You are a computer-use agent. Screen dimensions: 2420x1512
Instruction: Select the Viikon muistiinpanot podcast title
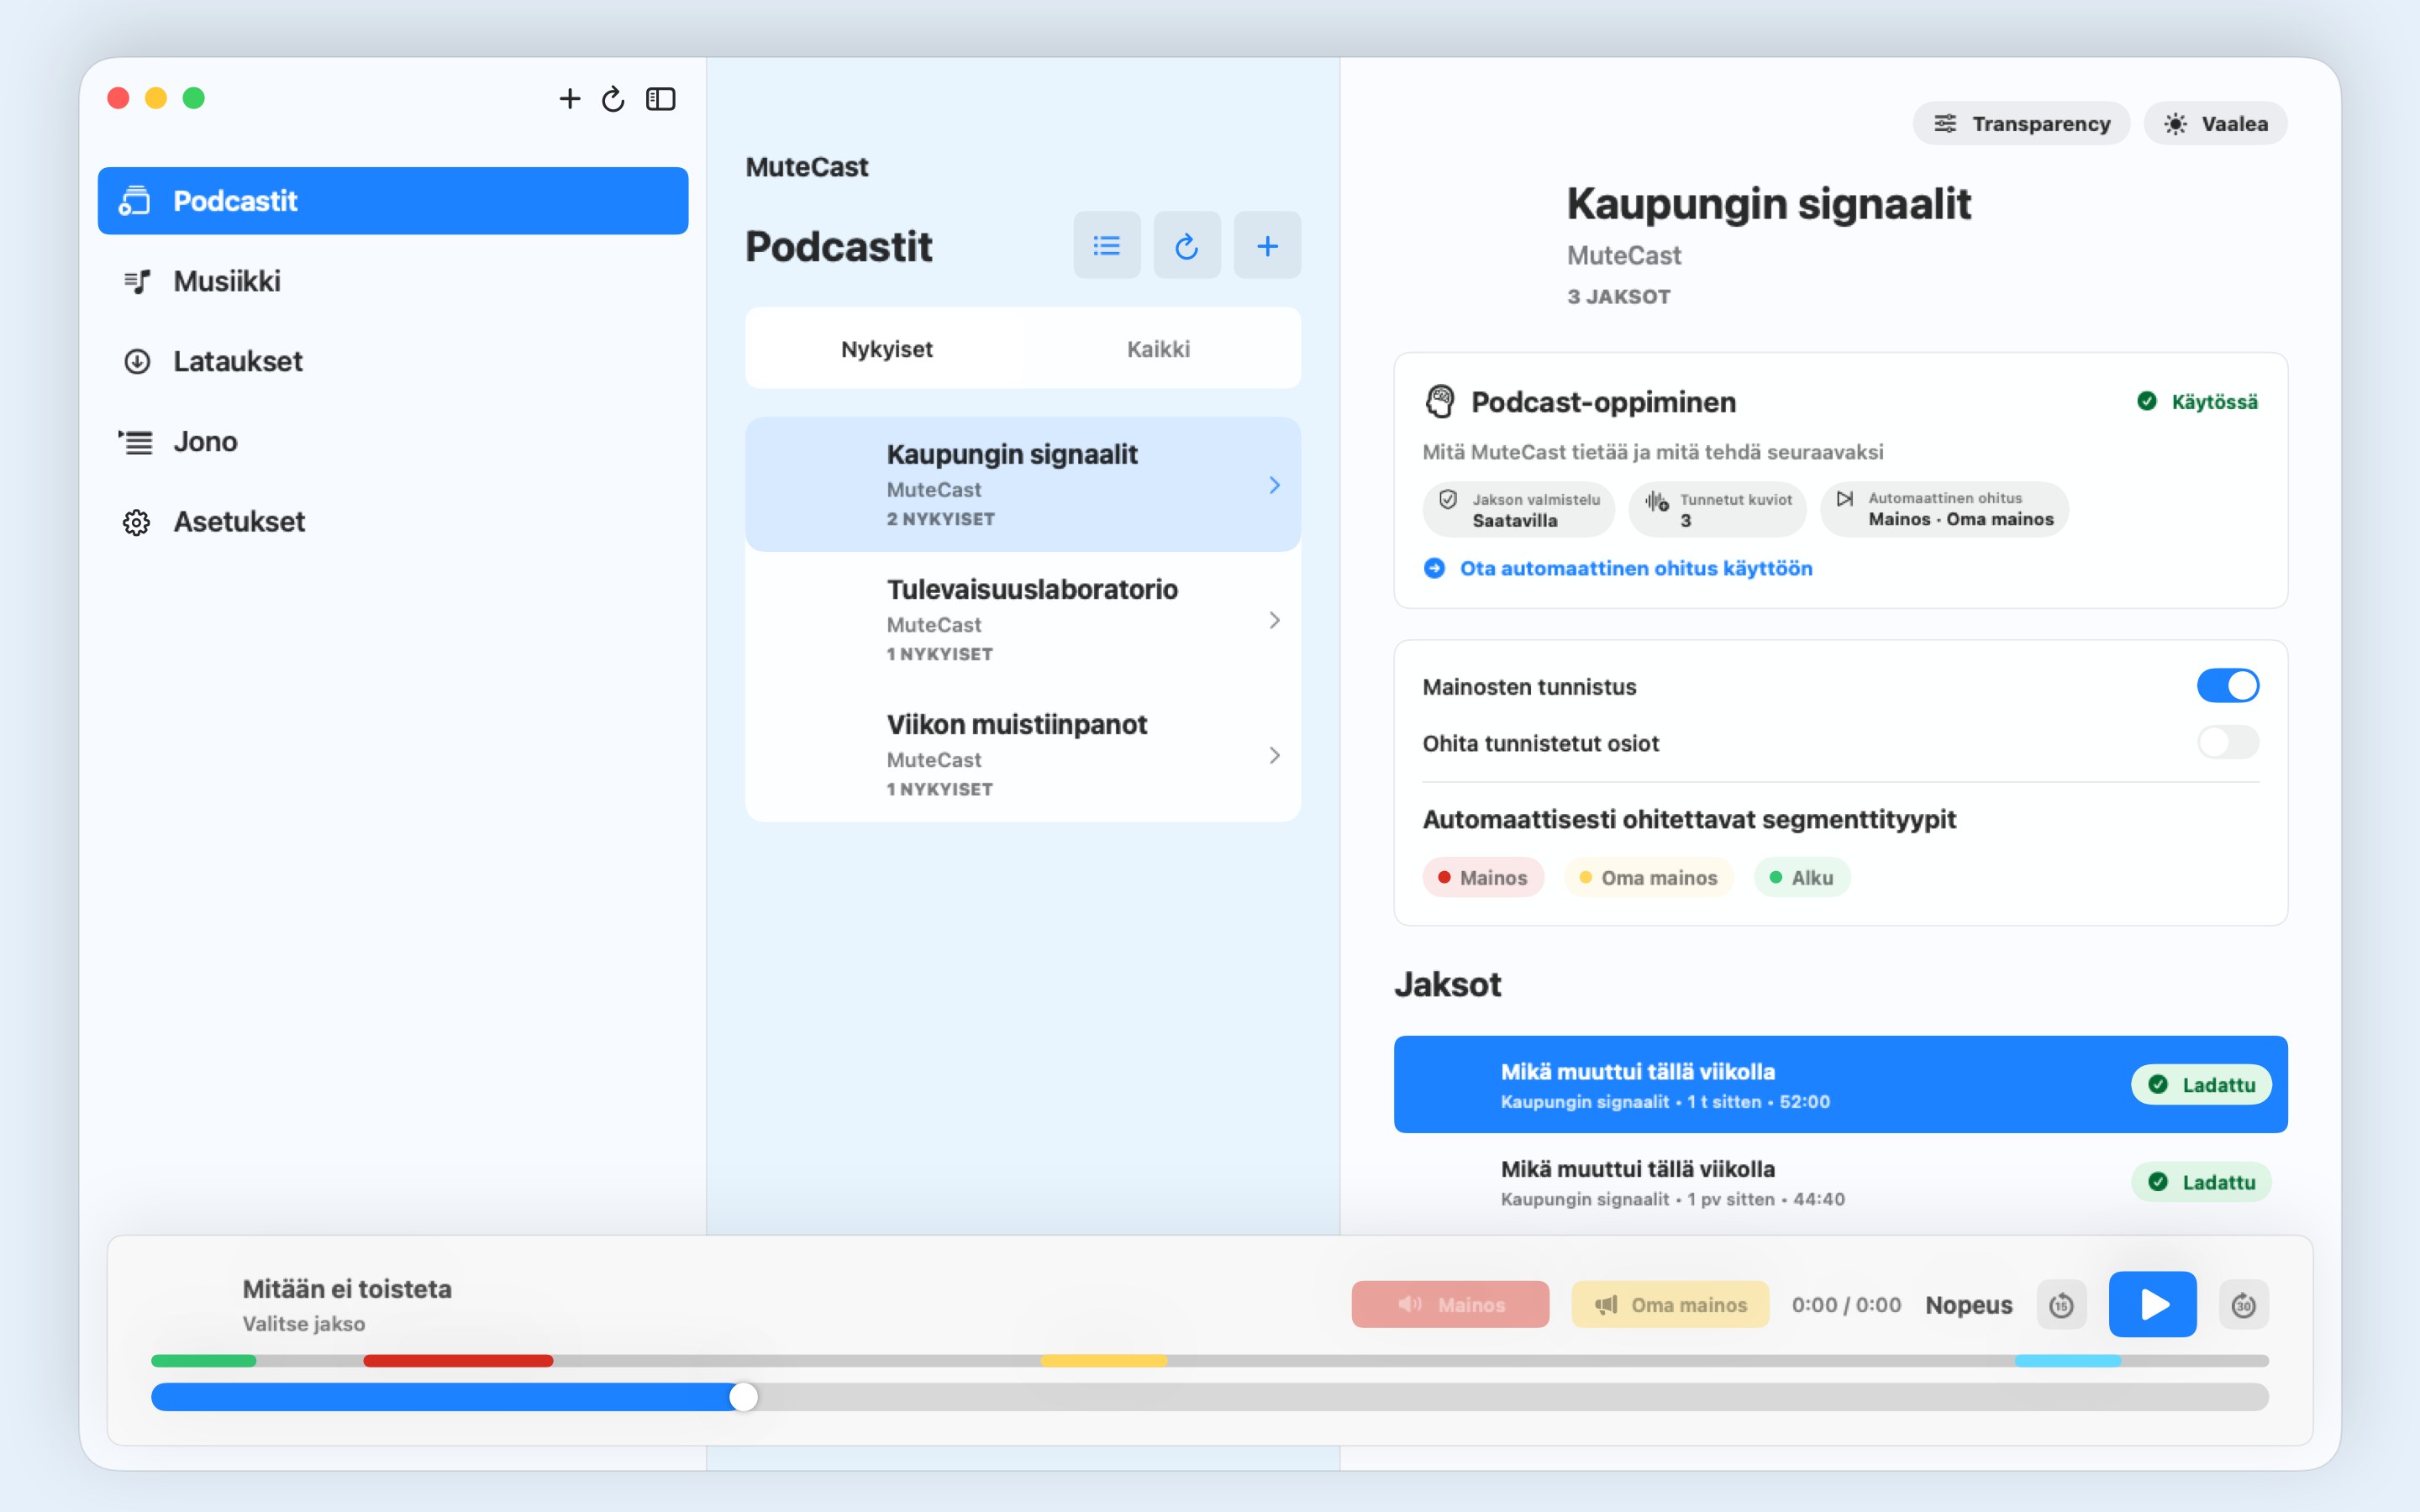[x=1017, y=724]
